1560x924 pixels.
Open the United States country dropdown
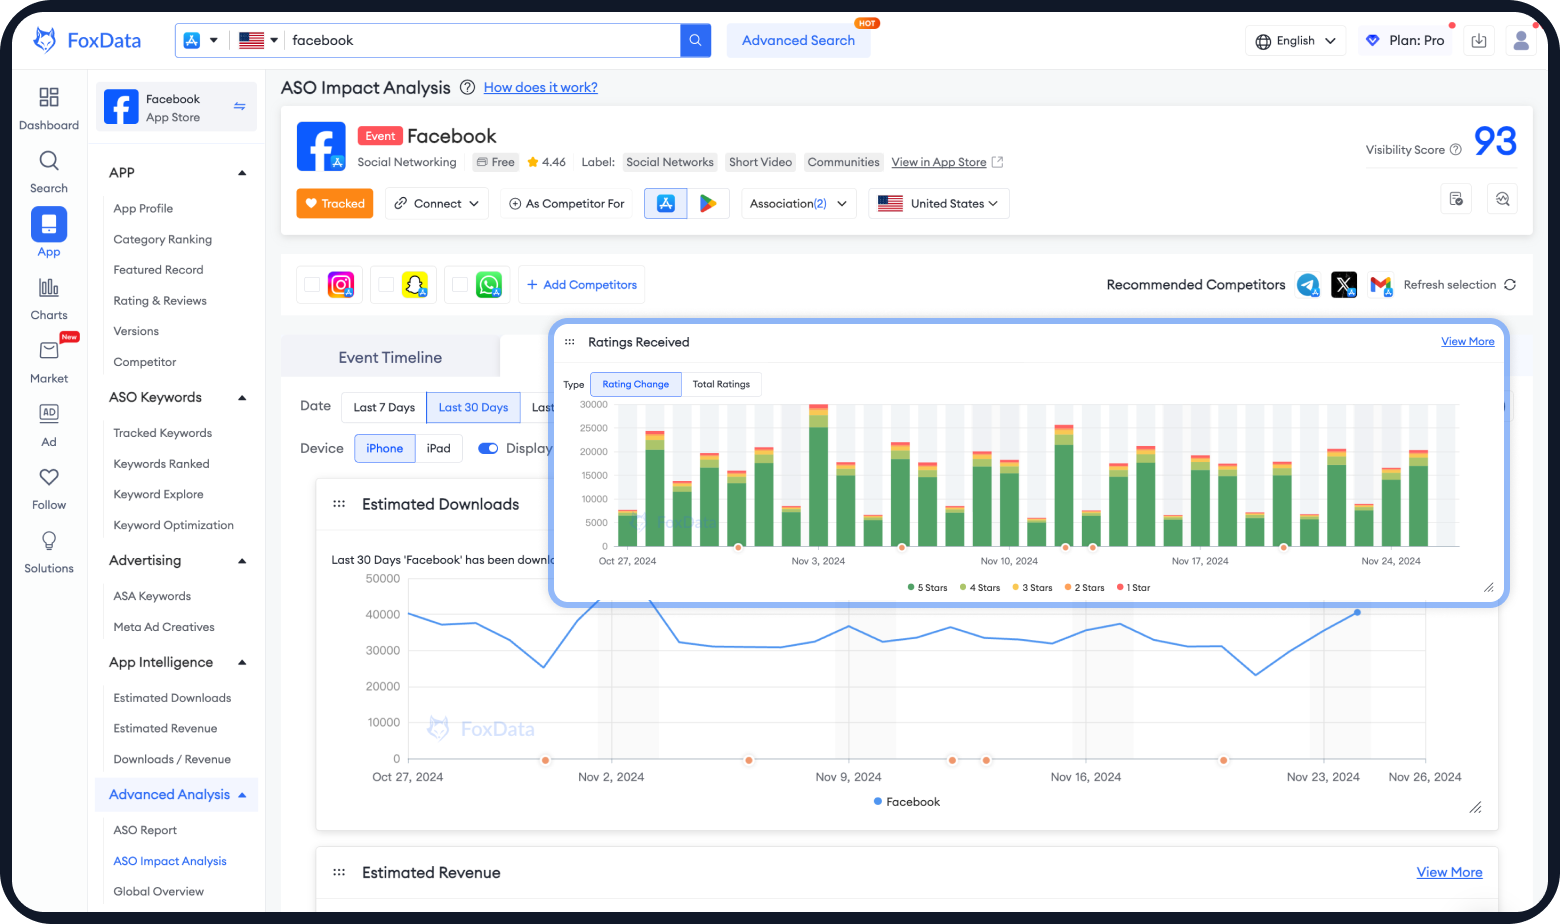pos(938,204)
